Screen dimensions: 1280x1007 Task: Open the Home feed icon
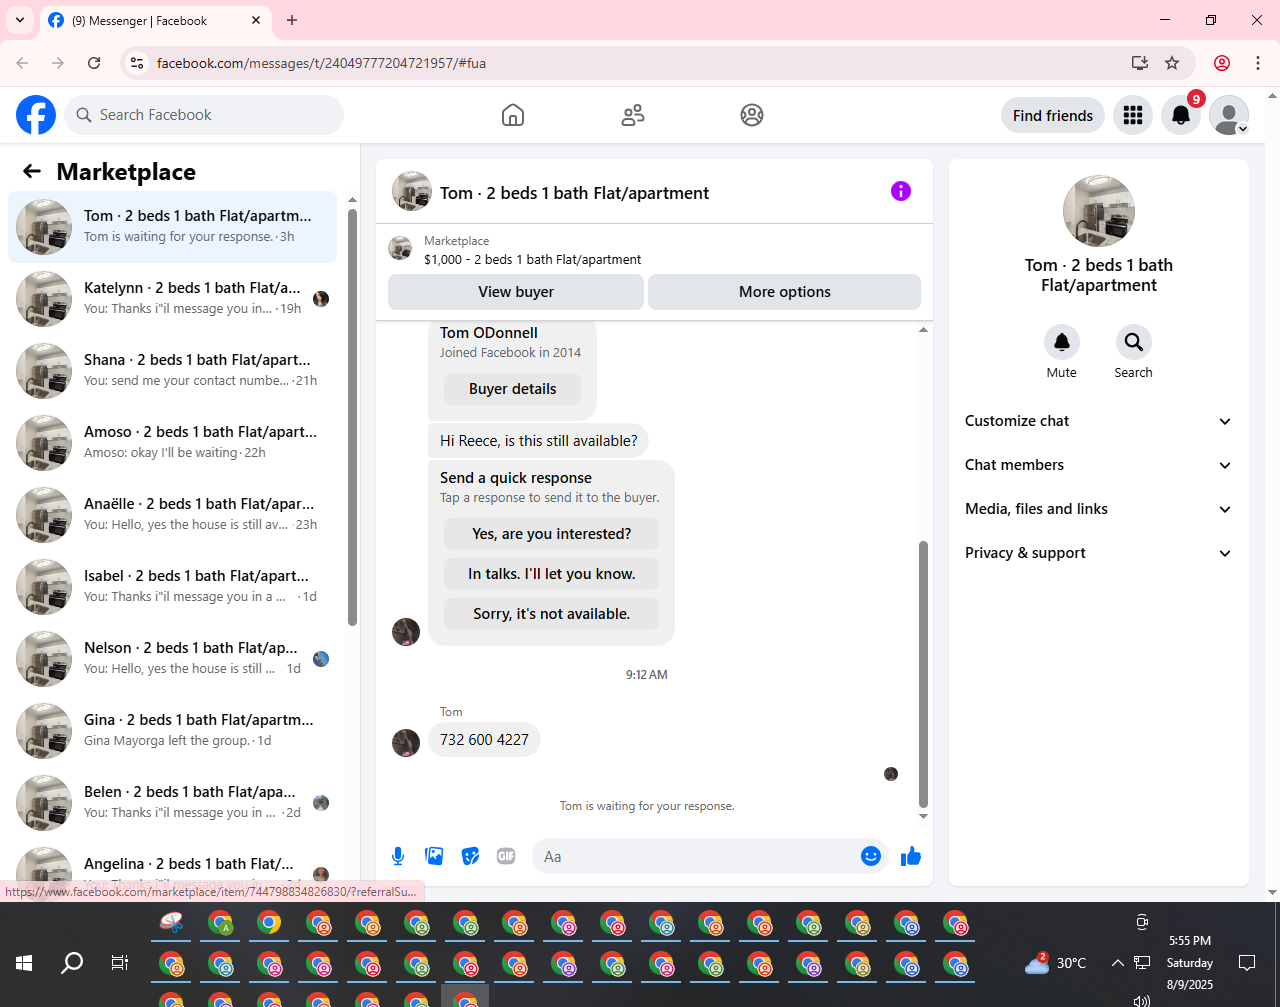click(x=513, y=115)
